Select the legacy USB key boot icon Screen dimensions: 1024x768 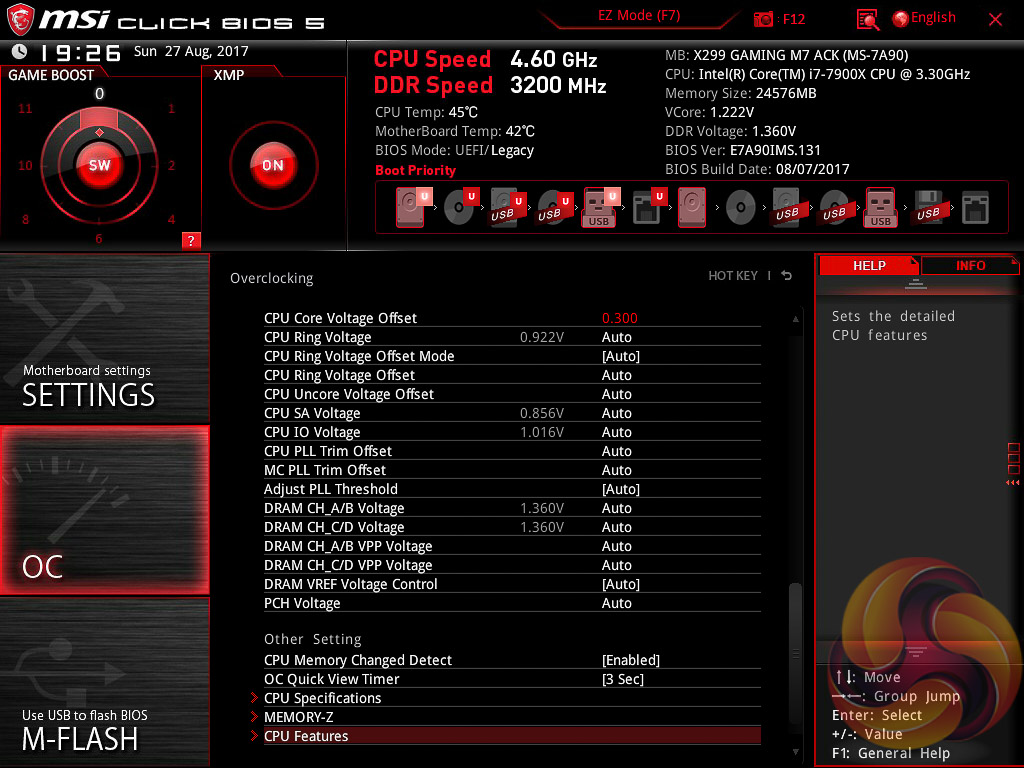(880, 207)
